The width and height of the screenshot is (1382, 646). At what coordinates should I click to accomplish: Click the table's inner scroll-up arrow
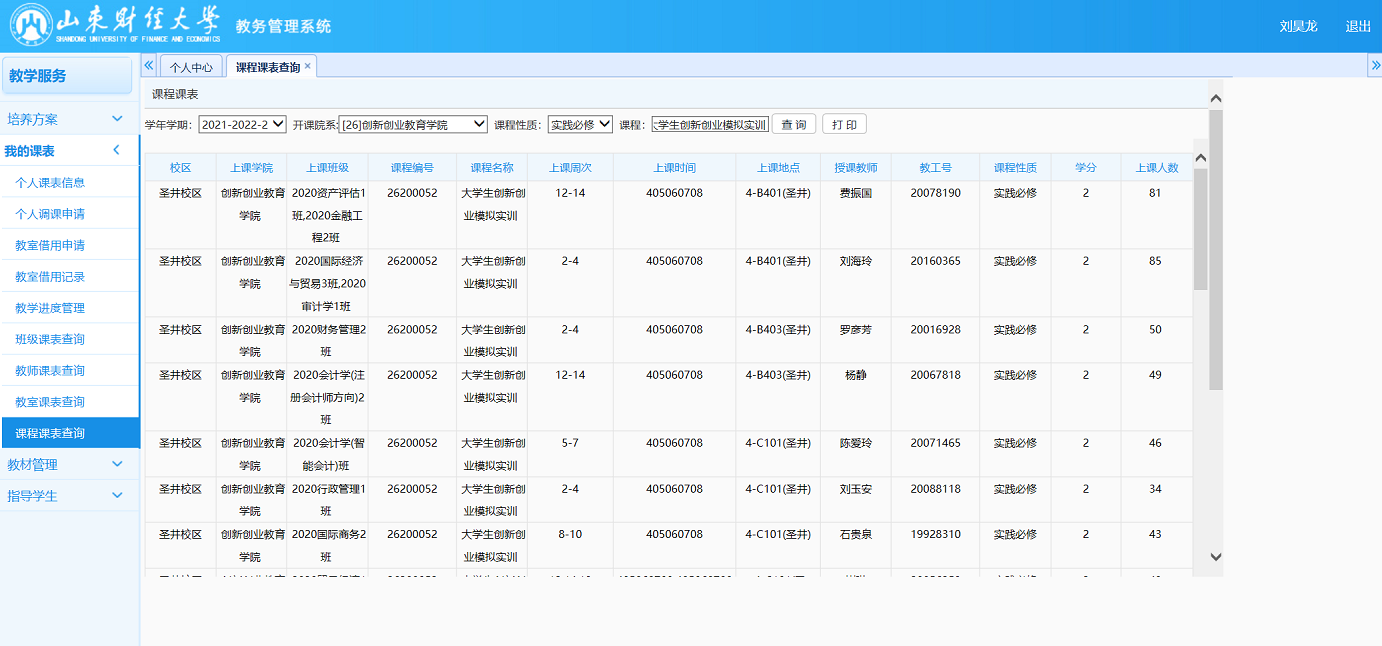point(1200,159)
